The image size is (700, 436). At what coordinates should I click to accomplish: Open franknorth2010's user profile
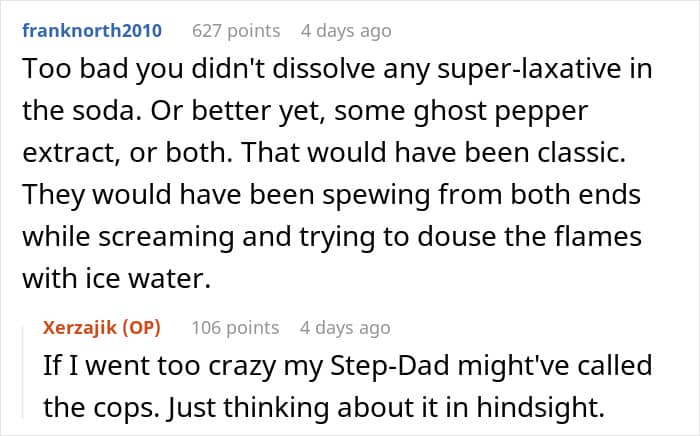pyautogui.click(x=92, y=31)
